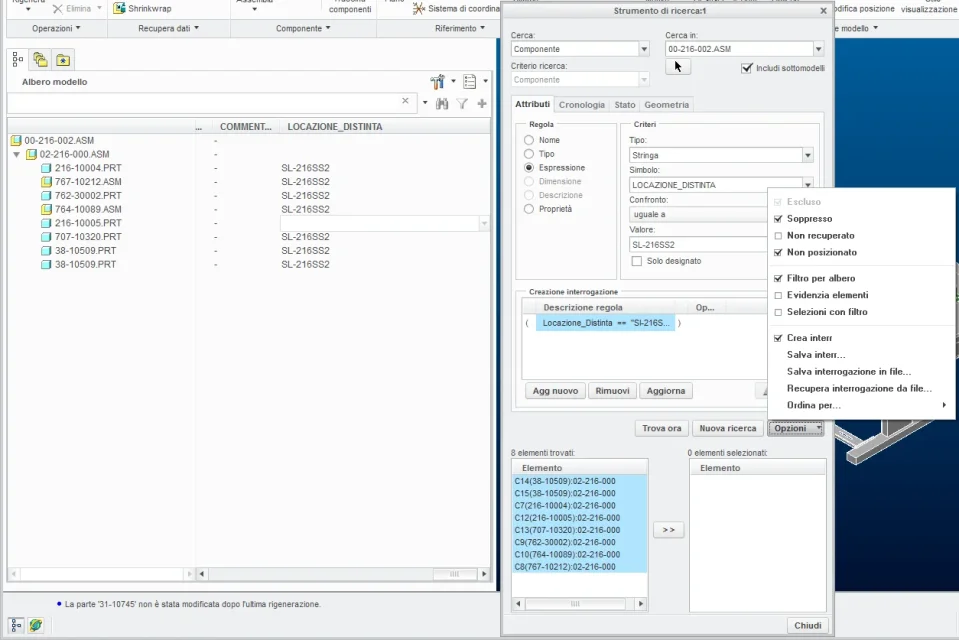Image resolution: width=959 pixels, height=640 pixels.
Task: Select the Nome rule radio button
Action: pos(529,140)
